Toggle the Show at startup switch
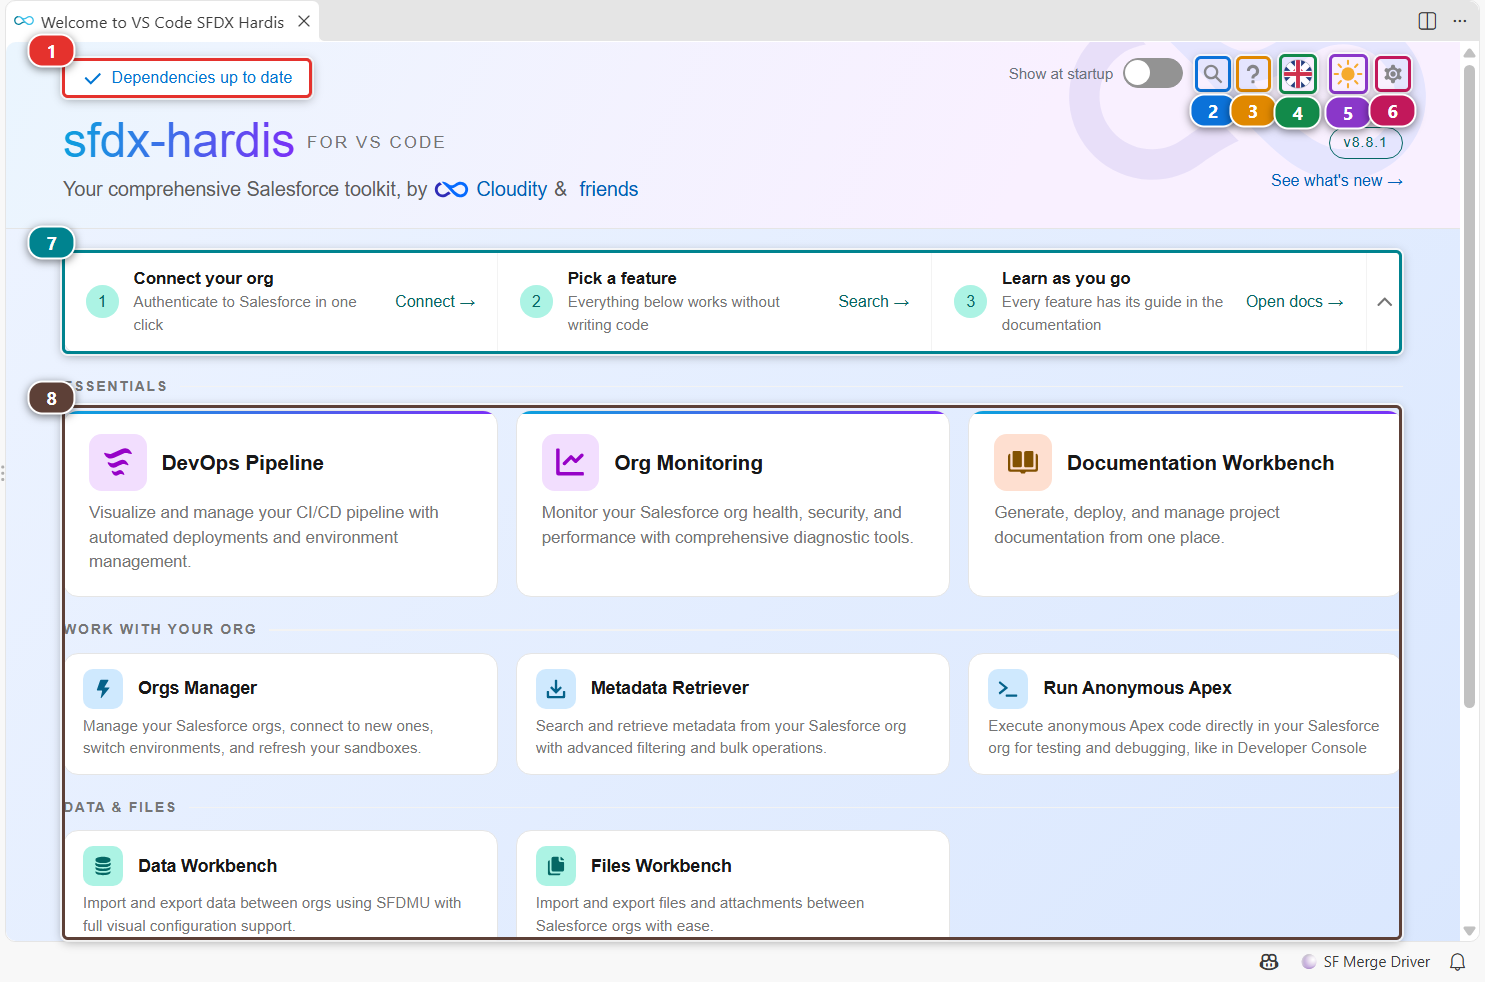The width and height of the screenshot is (1485, 982). (1152, 73)
